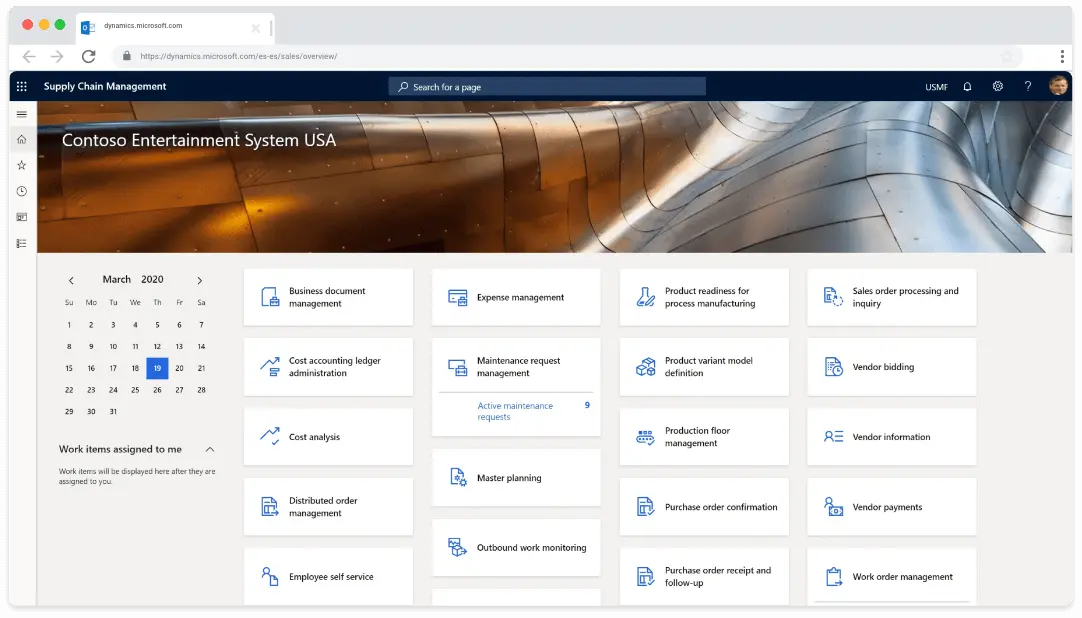The image size is (1082, 618).
Task: Open notifications bell icon
Action: coord(967,87)
